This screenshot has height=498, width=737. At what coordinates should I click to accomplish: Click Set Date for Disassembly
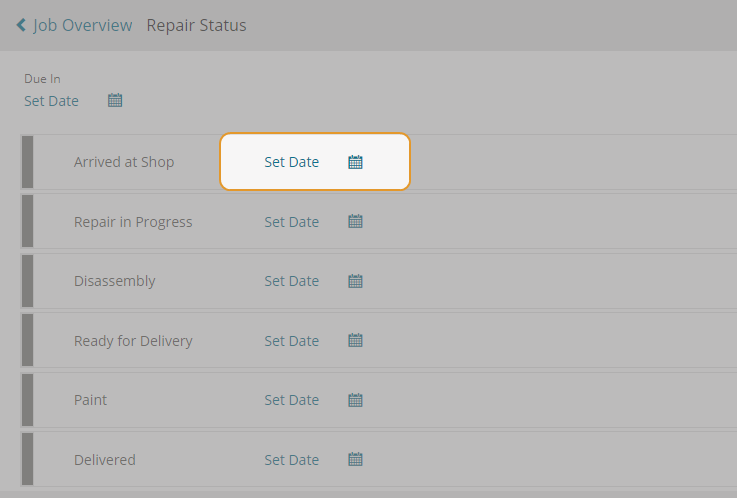(291, 281)
